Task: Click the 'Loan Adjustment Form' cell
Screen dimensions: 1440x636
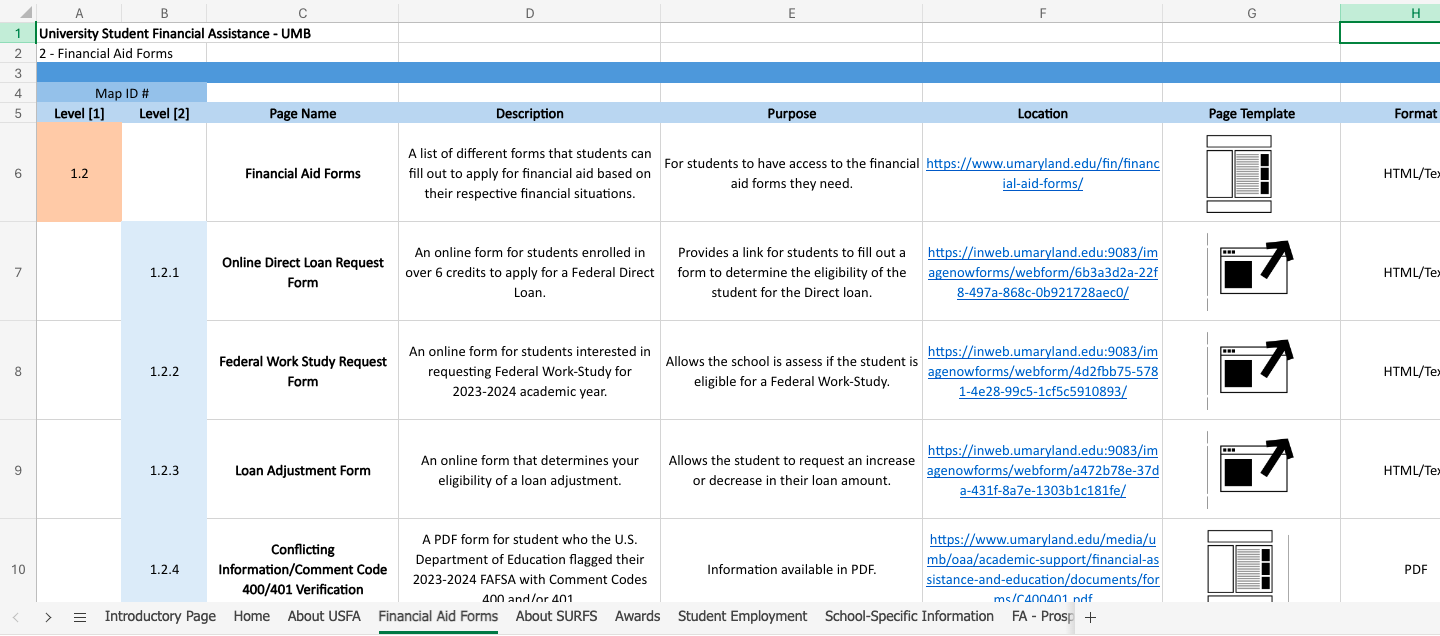Action: 303,470
